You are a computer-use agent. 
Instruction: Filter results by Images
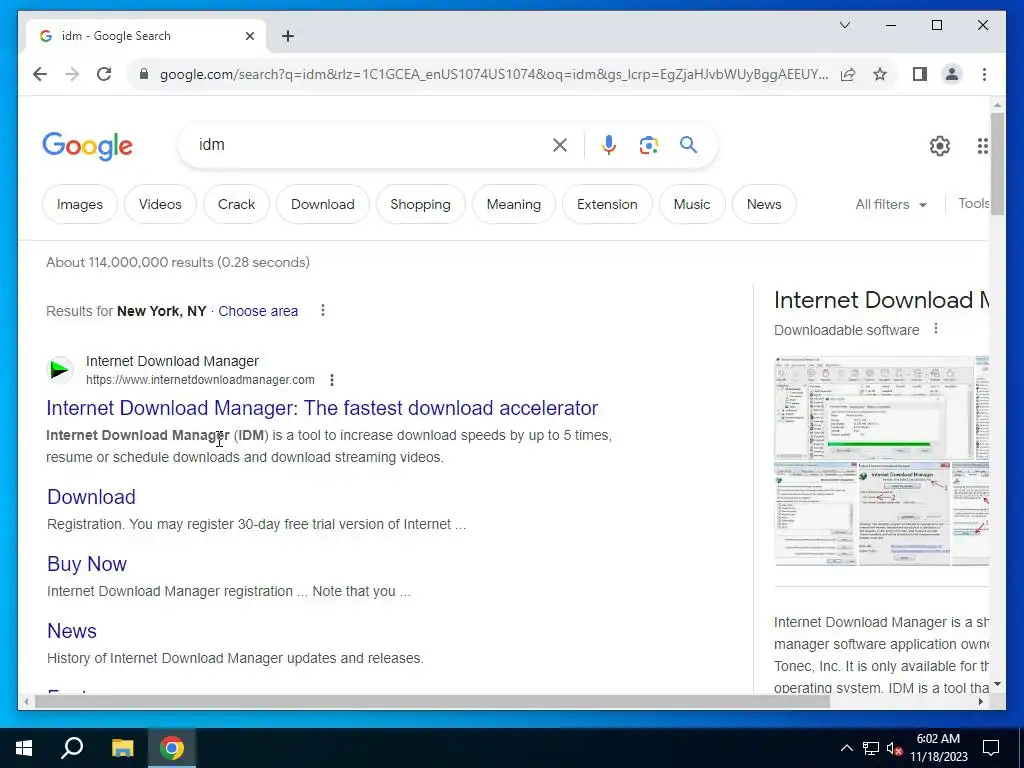80,204
